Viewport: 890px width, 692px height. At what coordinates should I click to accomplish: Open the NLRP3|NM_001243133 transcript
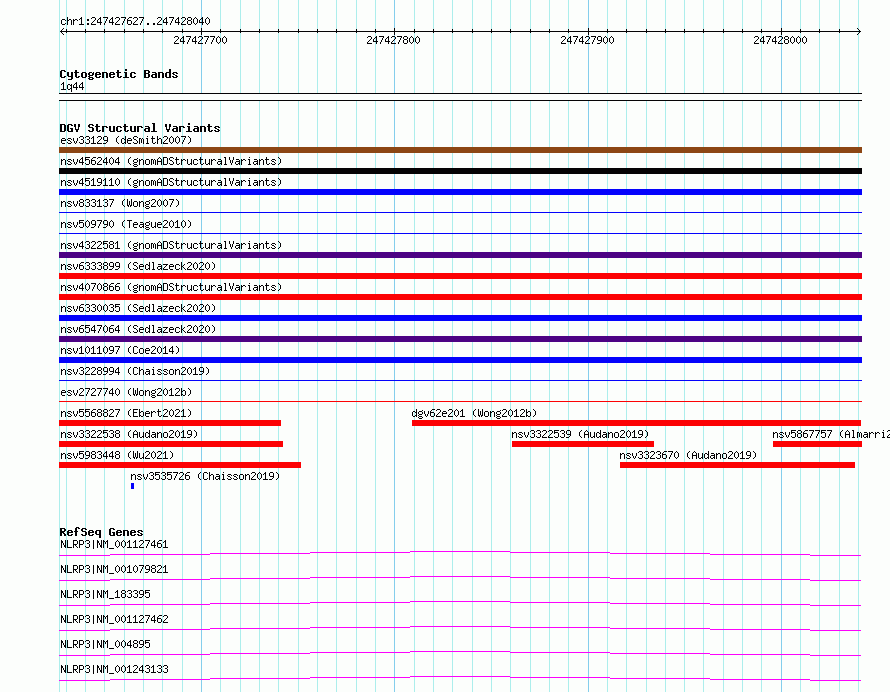click(114, 669)
